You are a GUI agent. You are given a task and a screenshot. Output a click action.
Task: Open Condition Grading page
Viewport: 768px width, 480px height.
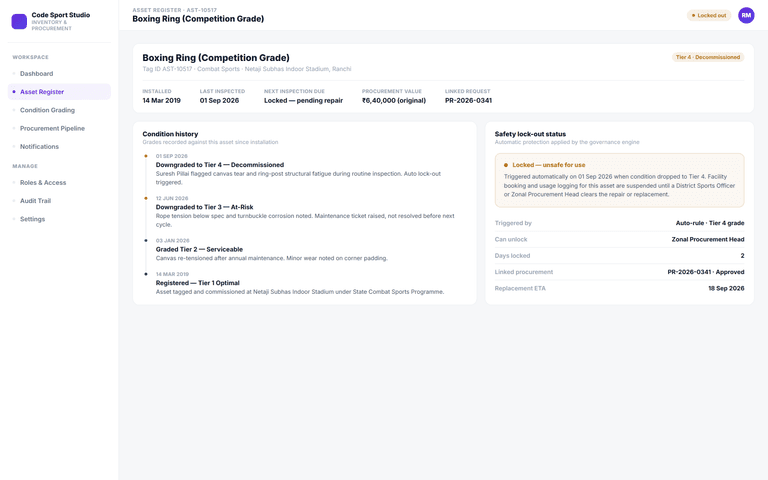tap(59, 110)
